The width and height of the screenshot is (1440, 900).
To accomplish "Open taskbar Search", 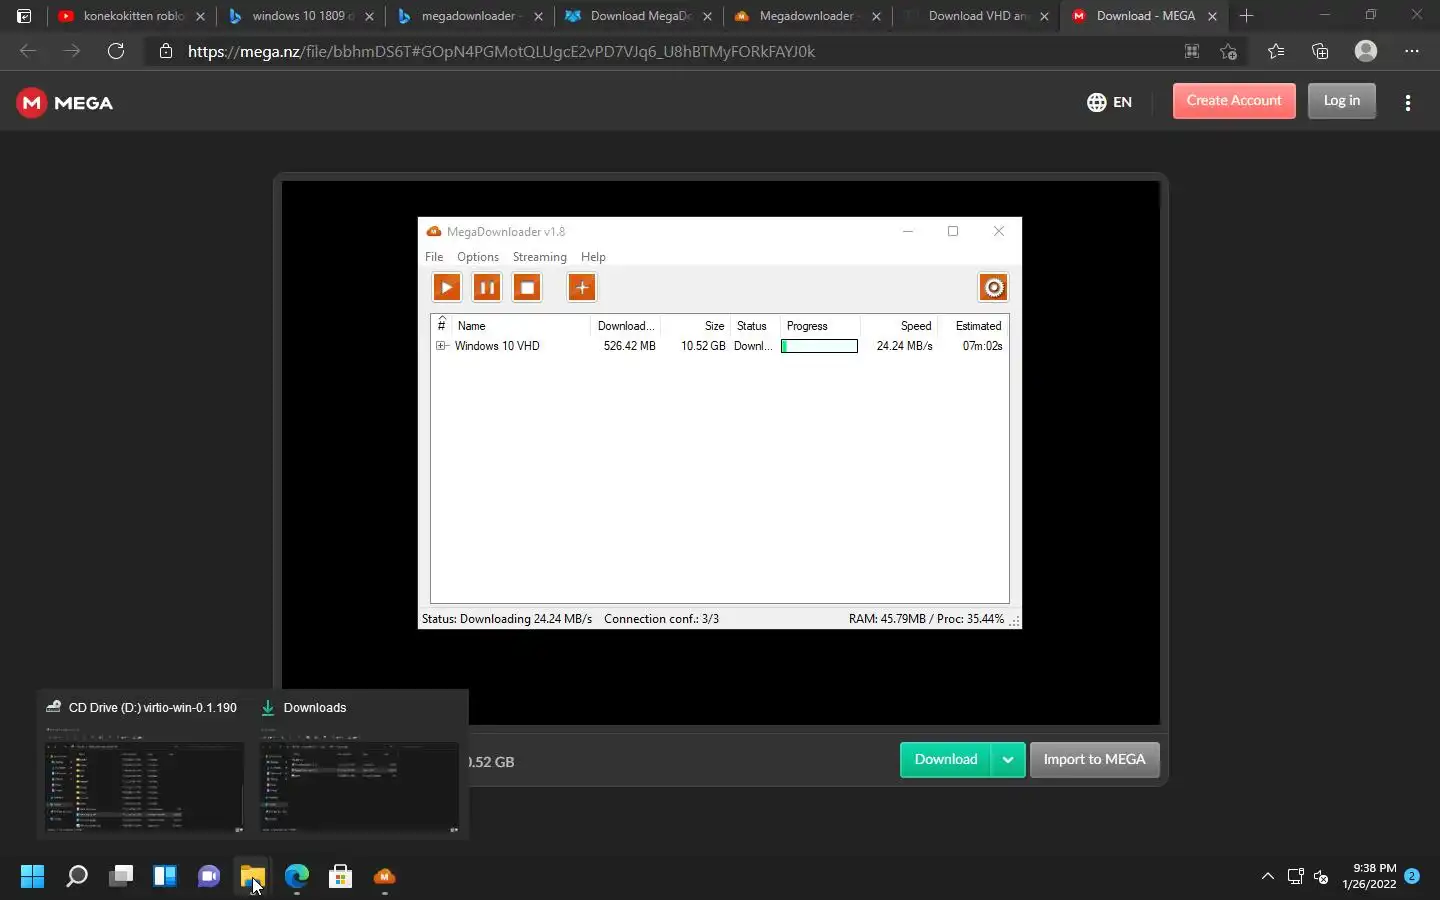I will (77, 877).
